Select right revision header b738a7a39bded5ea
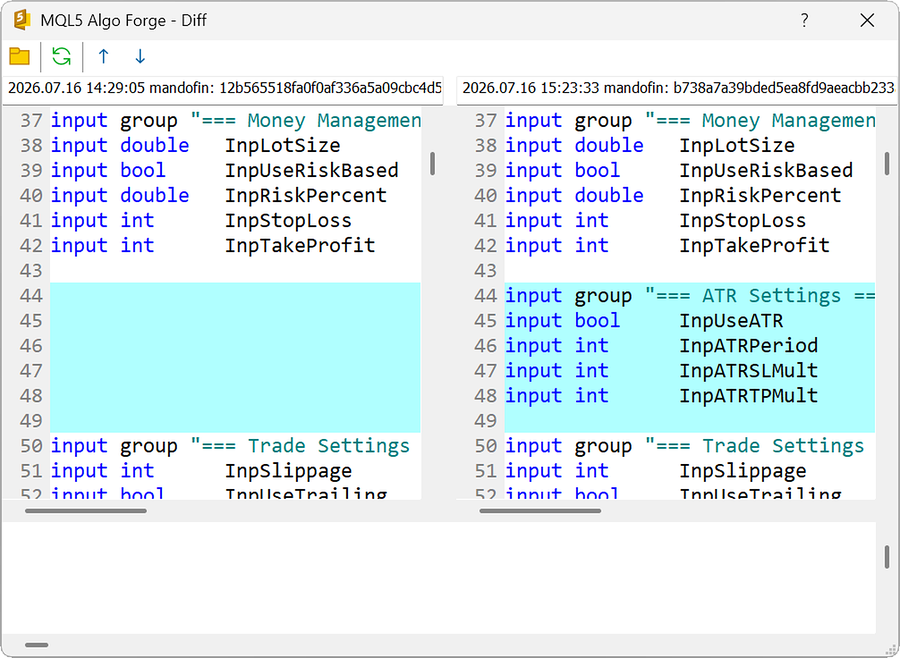The image size is (900, 658). [677, 88]
